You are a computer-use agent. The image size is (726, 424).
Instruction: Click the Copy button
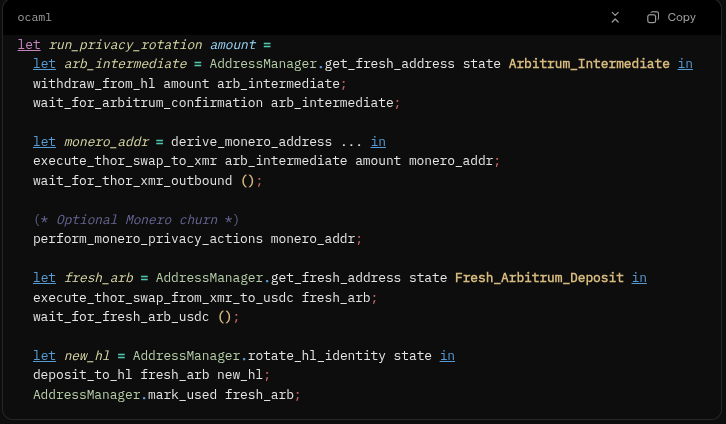671,18
